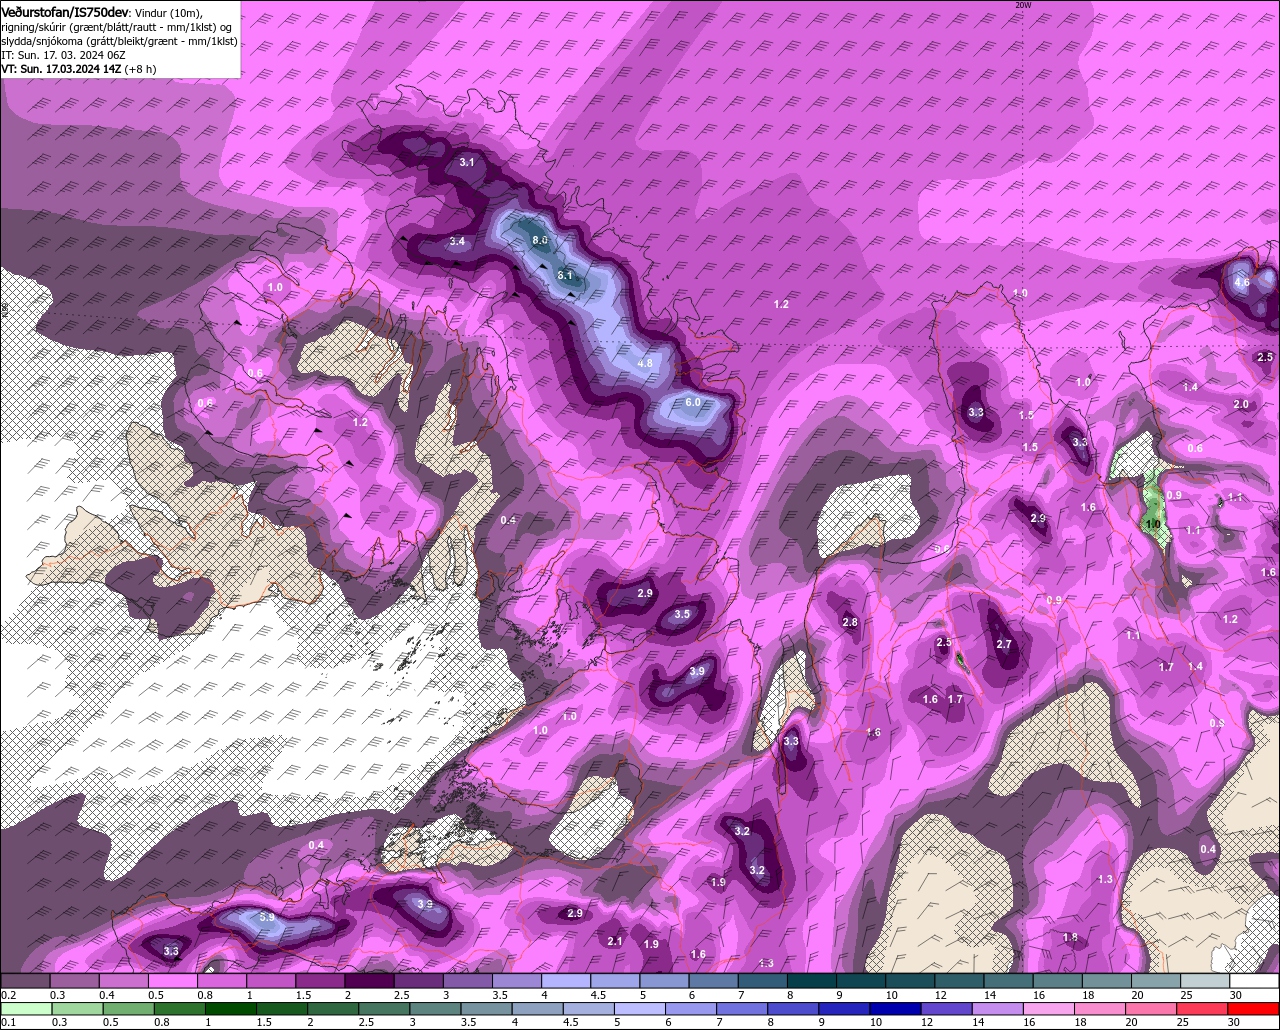Click the red 30 swatch in rain legend
This screenshot has width=1280, height=1030.
[1254, 1008]
